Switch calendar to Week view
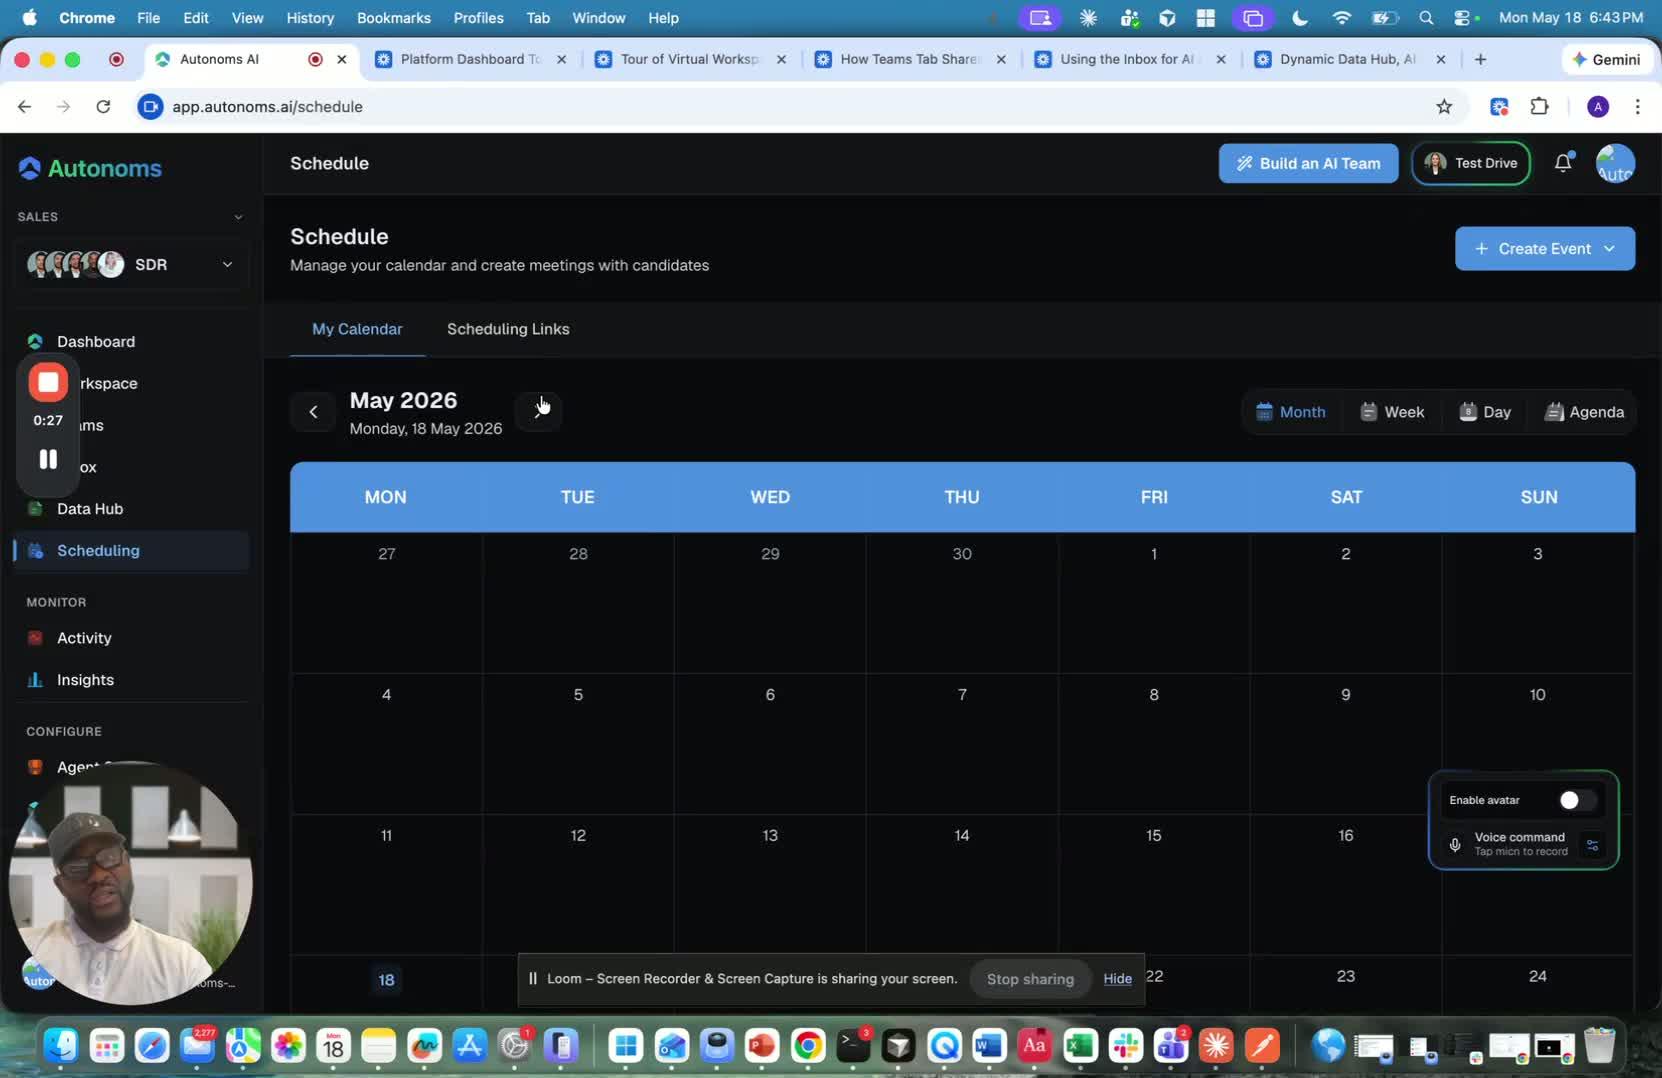 coord(1392,412)
